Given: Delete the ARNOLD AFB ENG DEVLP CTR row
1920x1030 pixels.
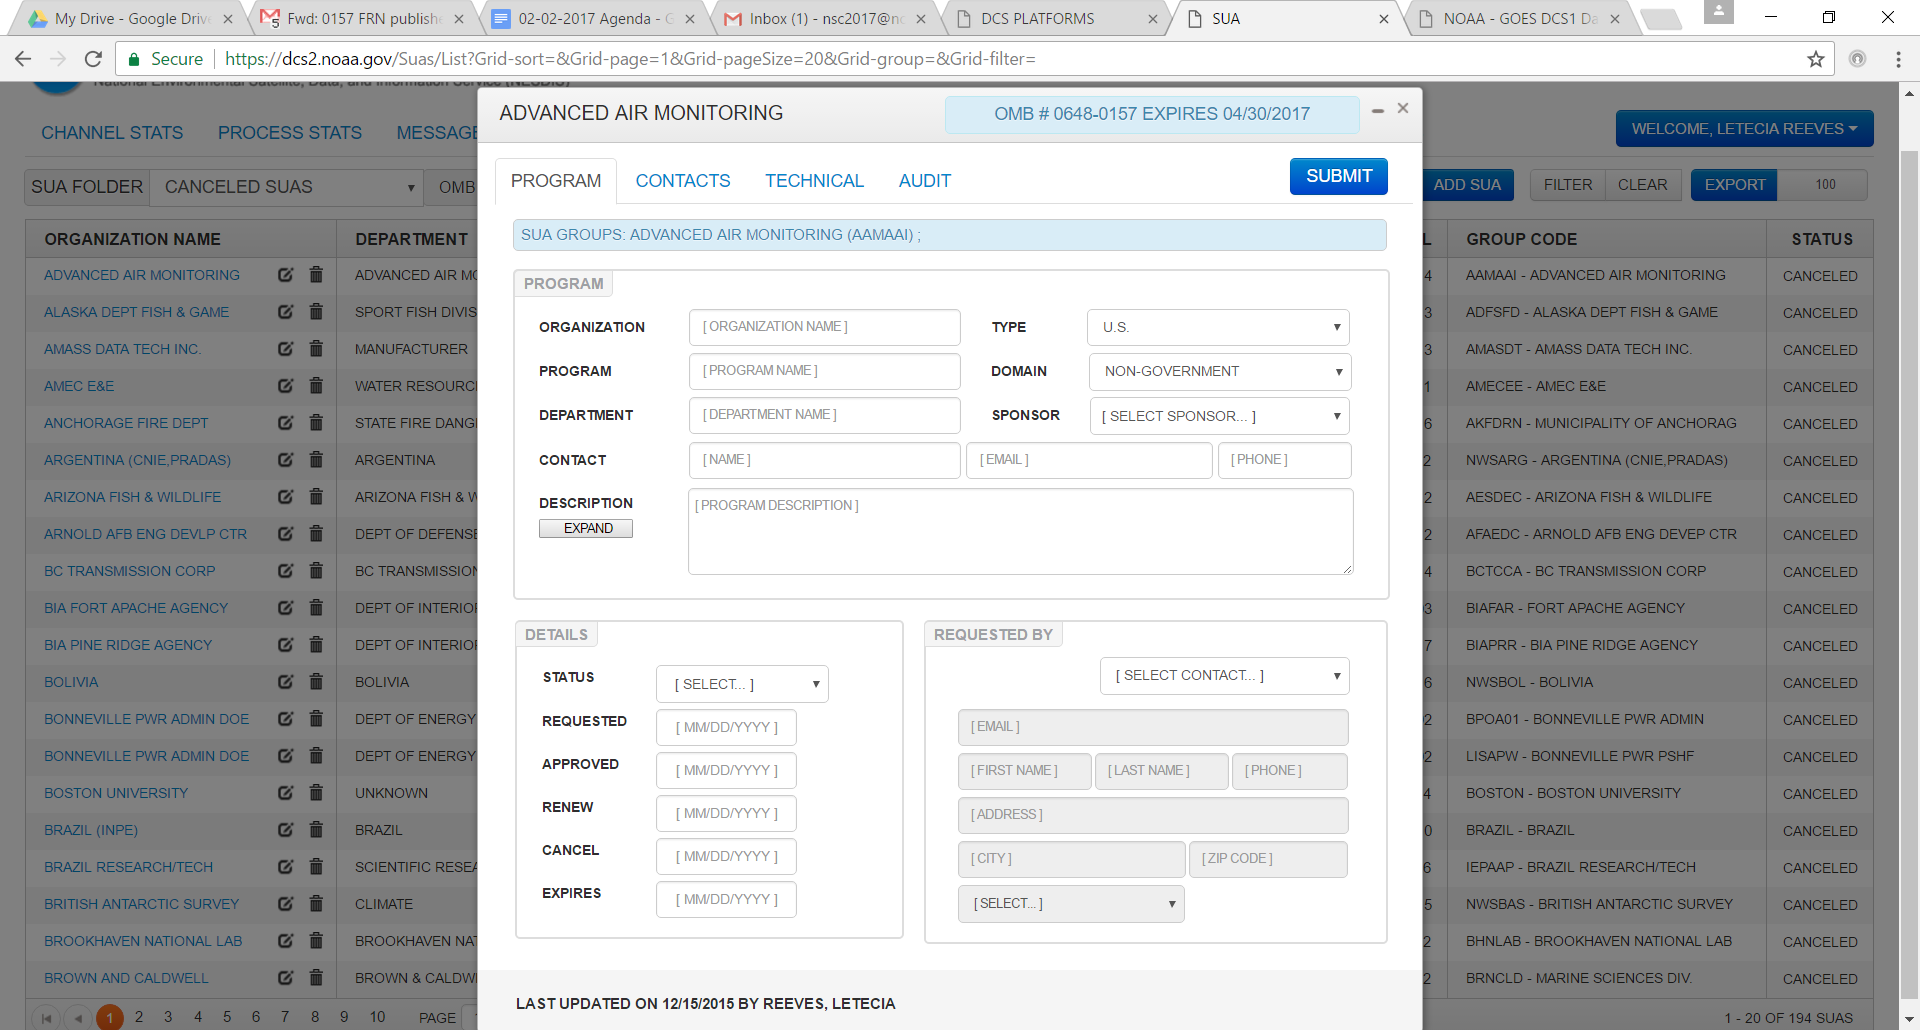Looking at the screenshot, I should tap(316, 534).
